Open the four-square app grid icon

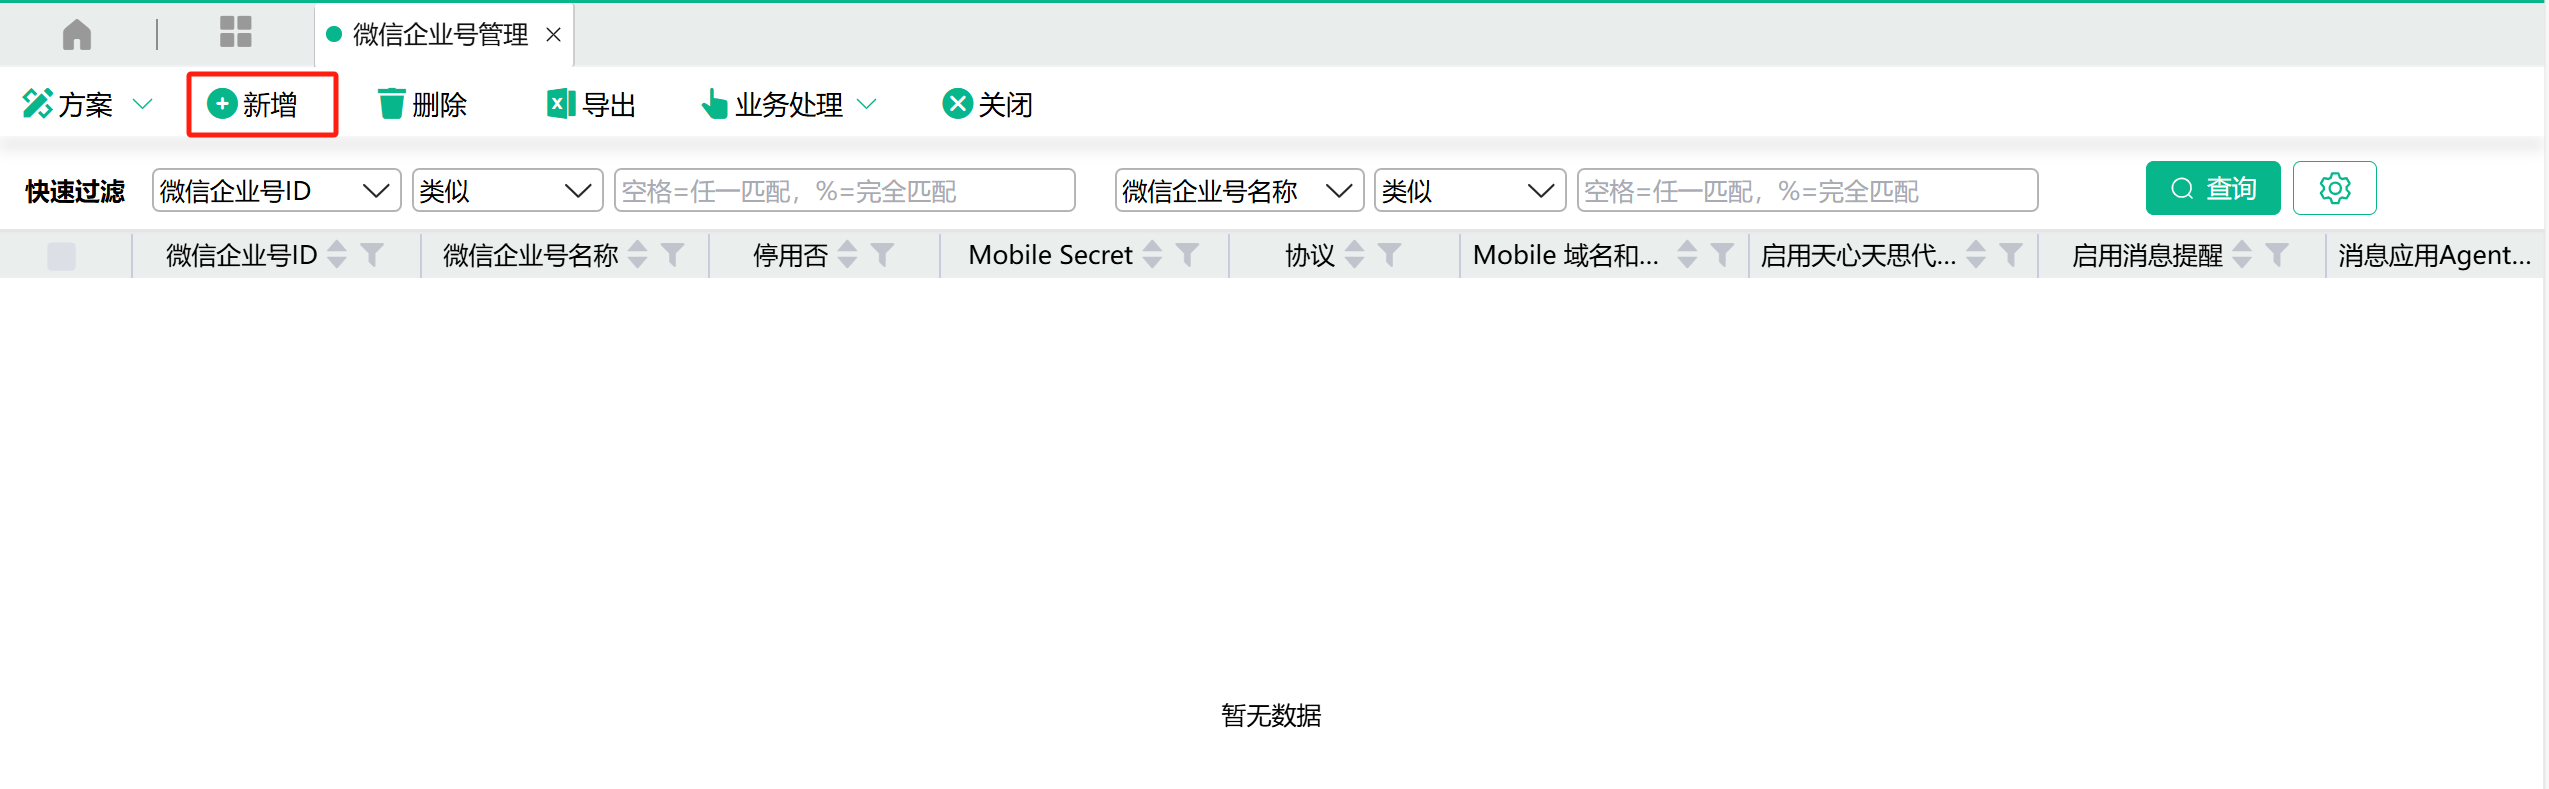(235, 32)
